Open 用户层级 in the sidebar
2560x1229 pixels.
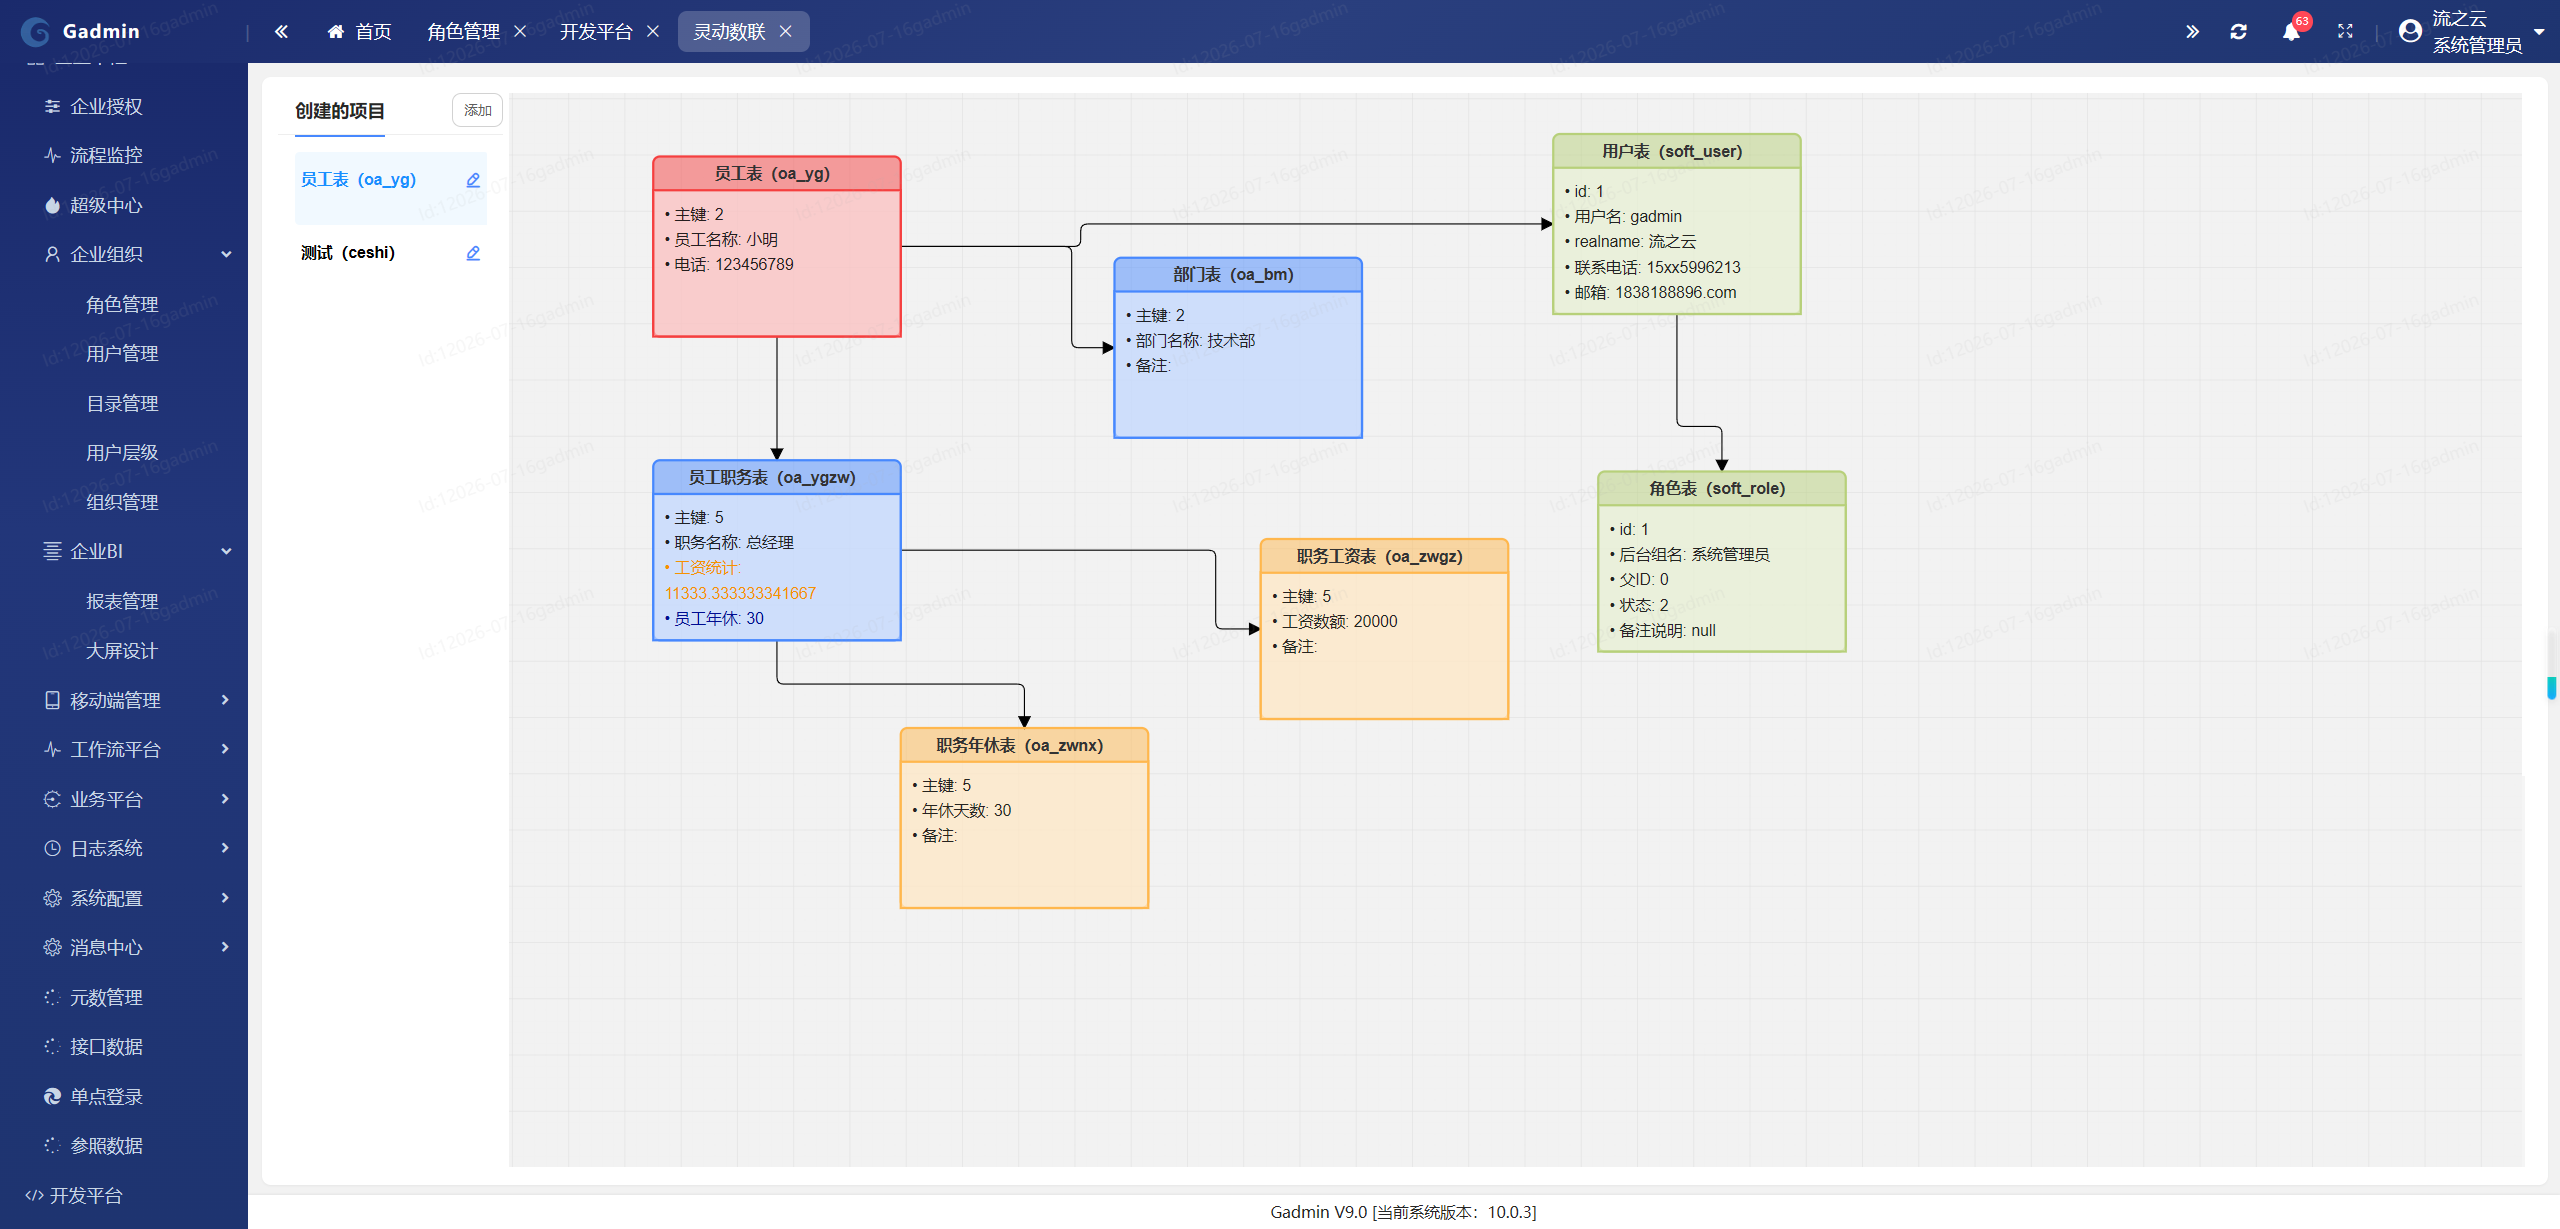pyautogui.click(x=122, y=452)
